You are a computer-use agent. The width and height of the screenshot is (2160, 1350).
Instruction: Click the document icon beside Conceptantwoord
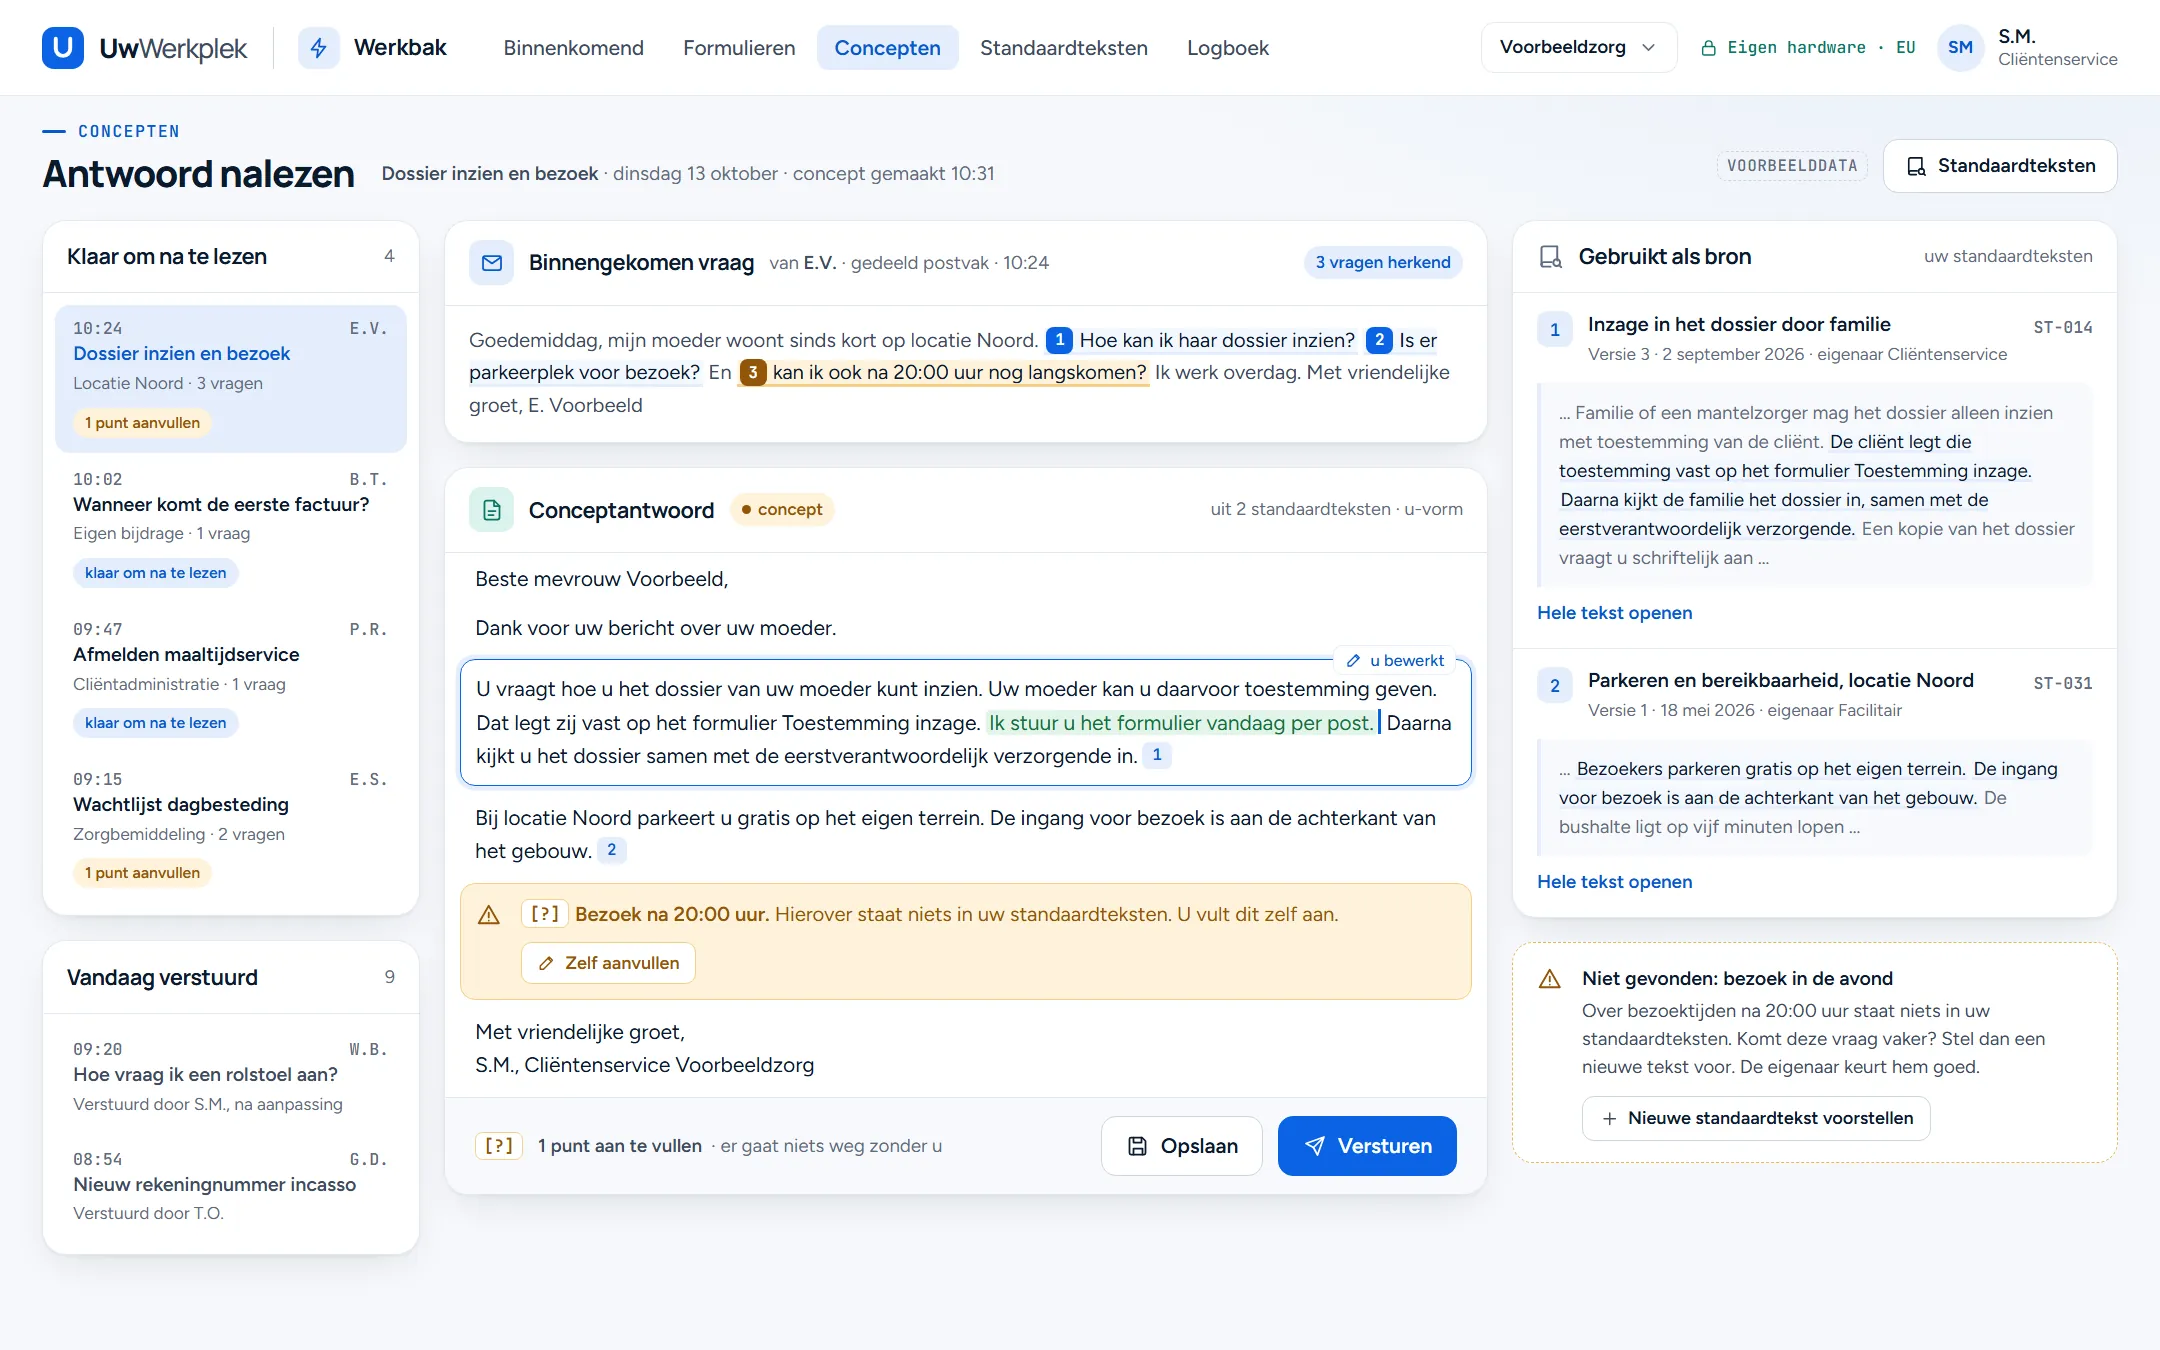[x=491, y=510]
